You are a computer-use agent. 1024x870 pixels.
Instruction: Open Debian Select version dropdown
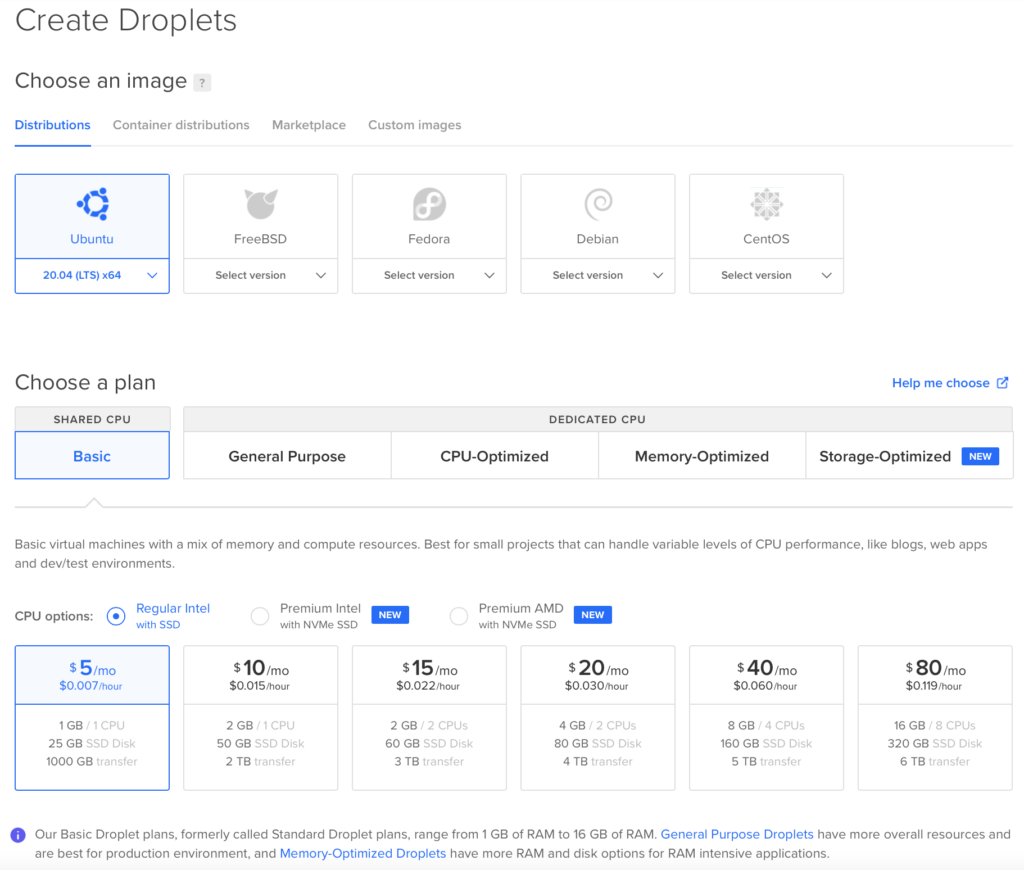[x=598, y=276]
